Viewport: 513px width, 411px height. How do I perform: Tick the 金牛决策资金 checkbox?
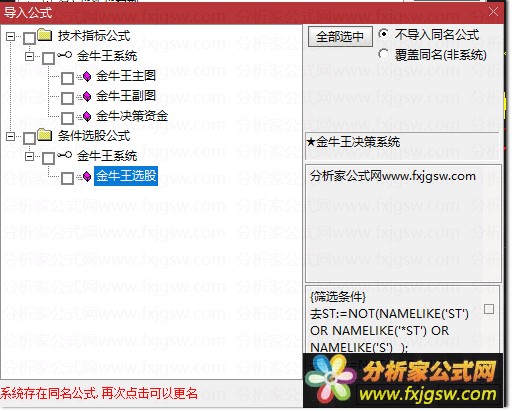[68, 118]
